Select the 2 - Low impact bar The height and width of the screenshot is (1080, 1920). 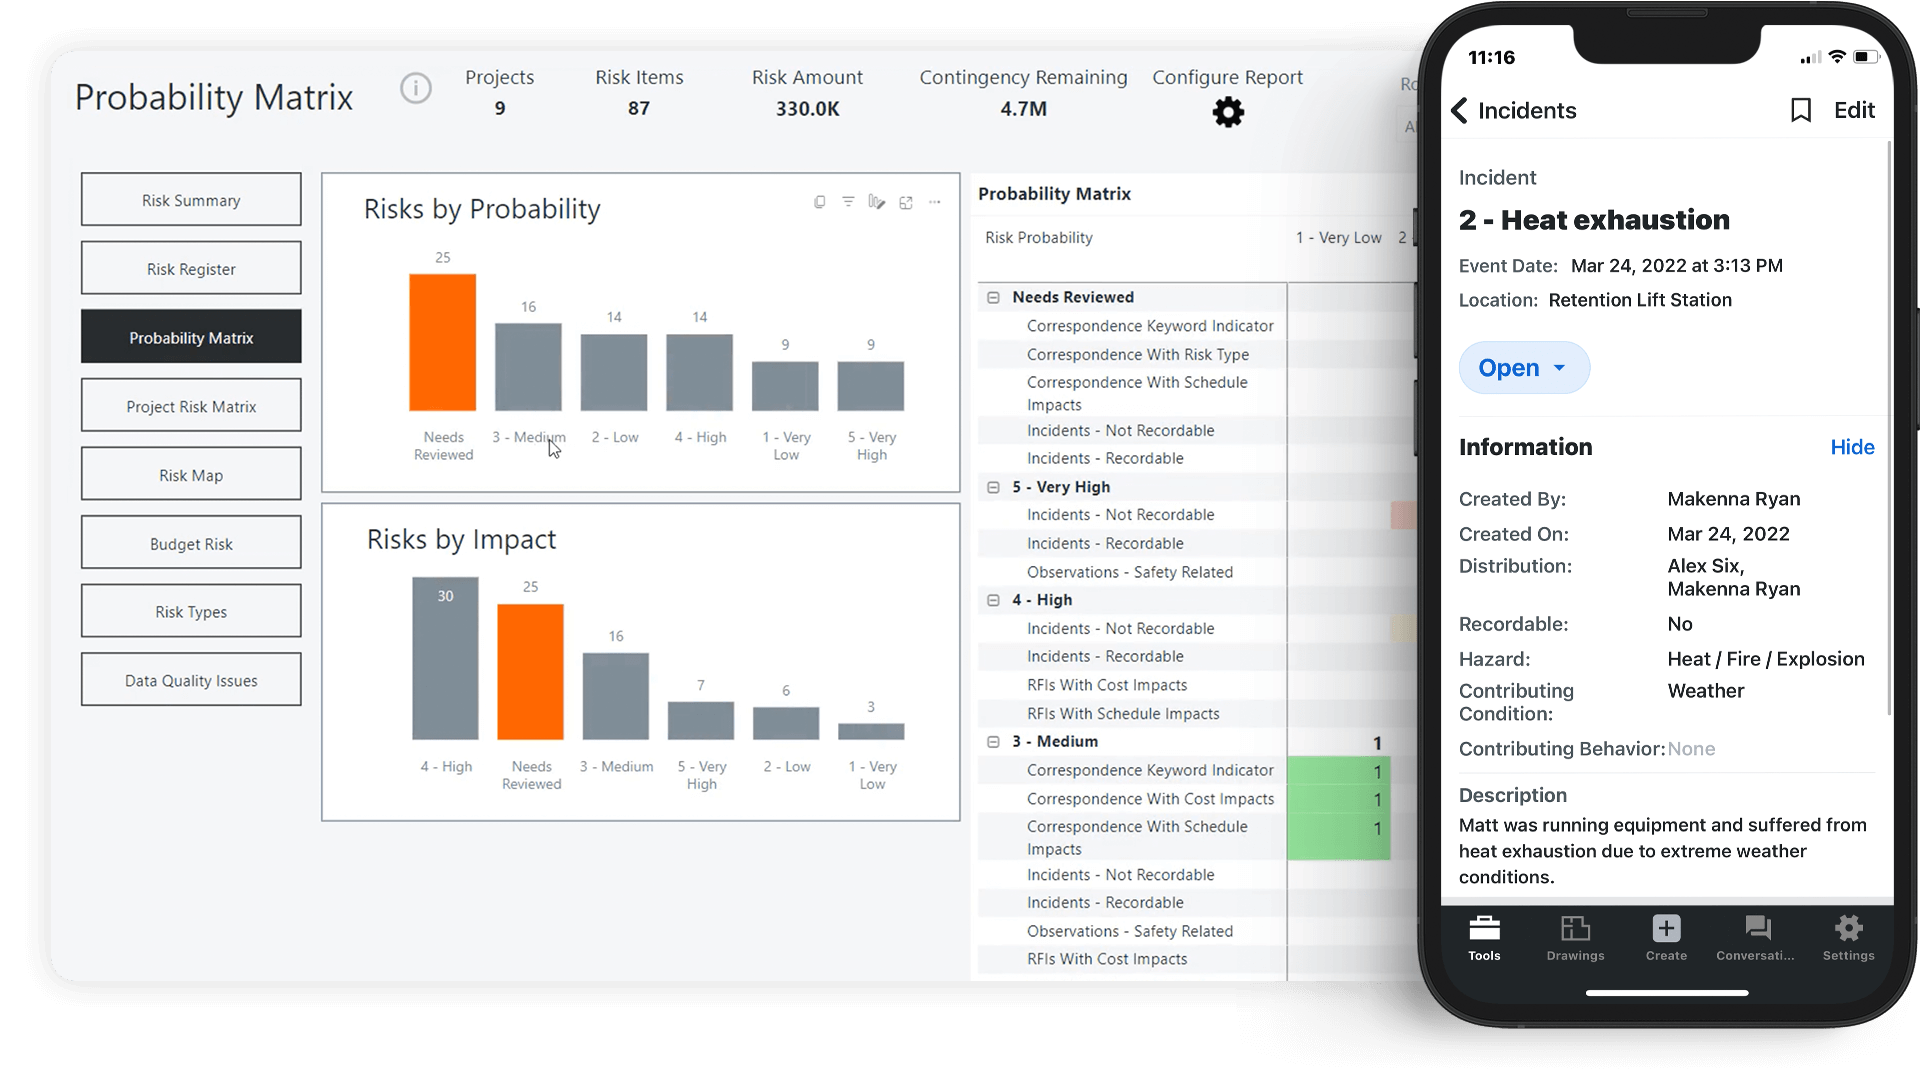point(786,723)
